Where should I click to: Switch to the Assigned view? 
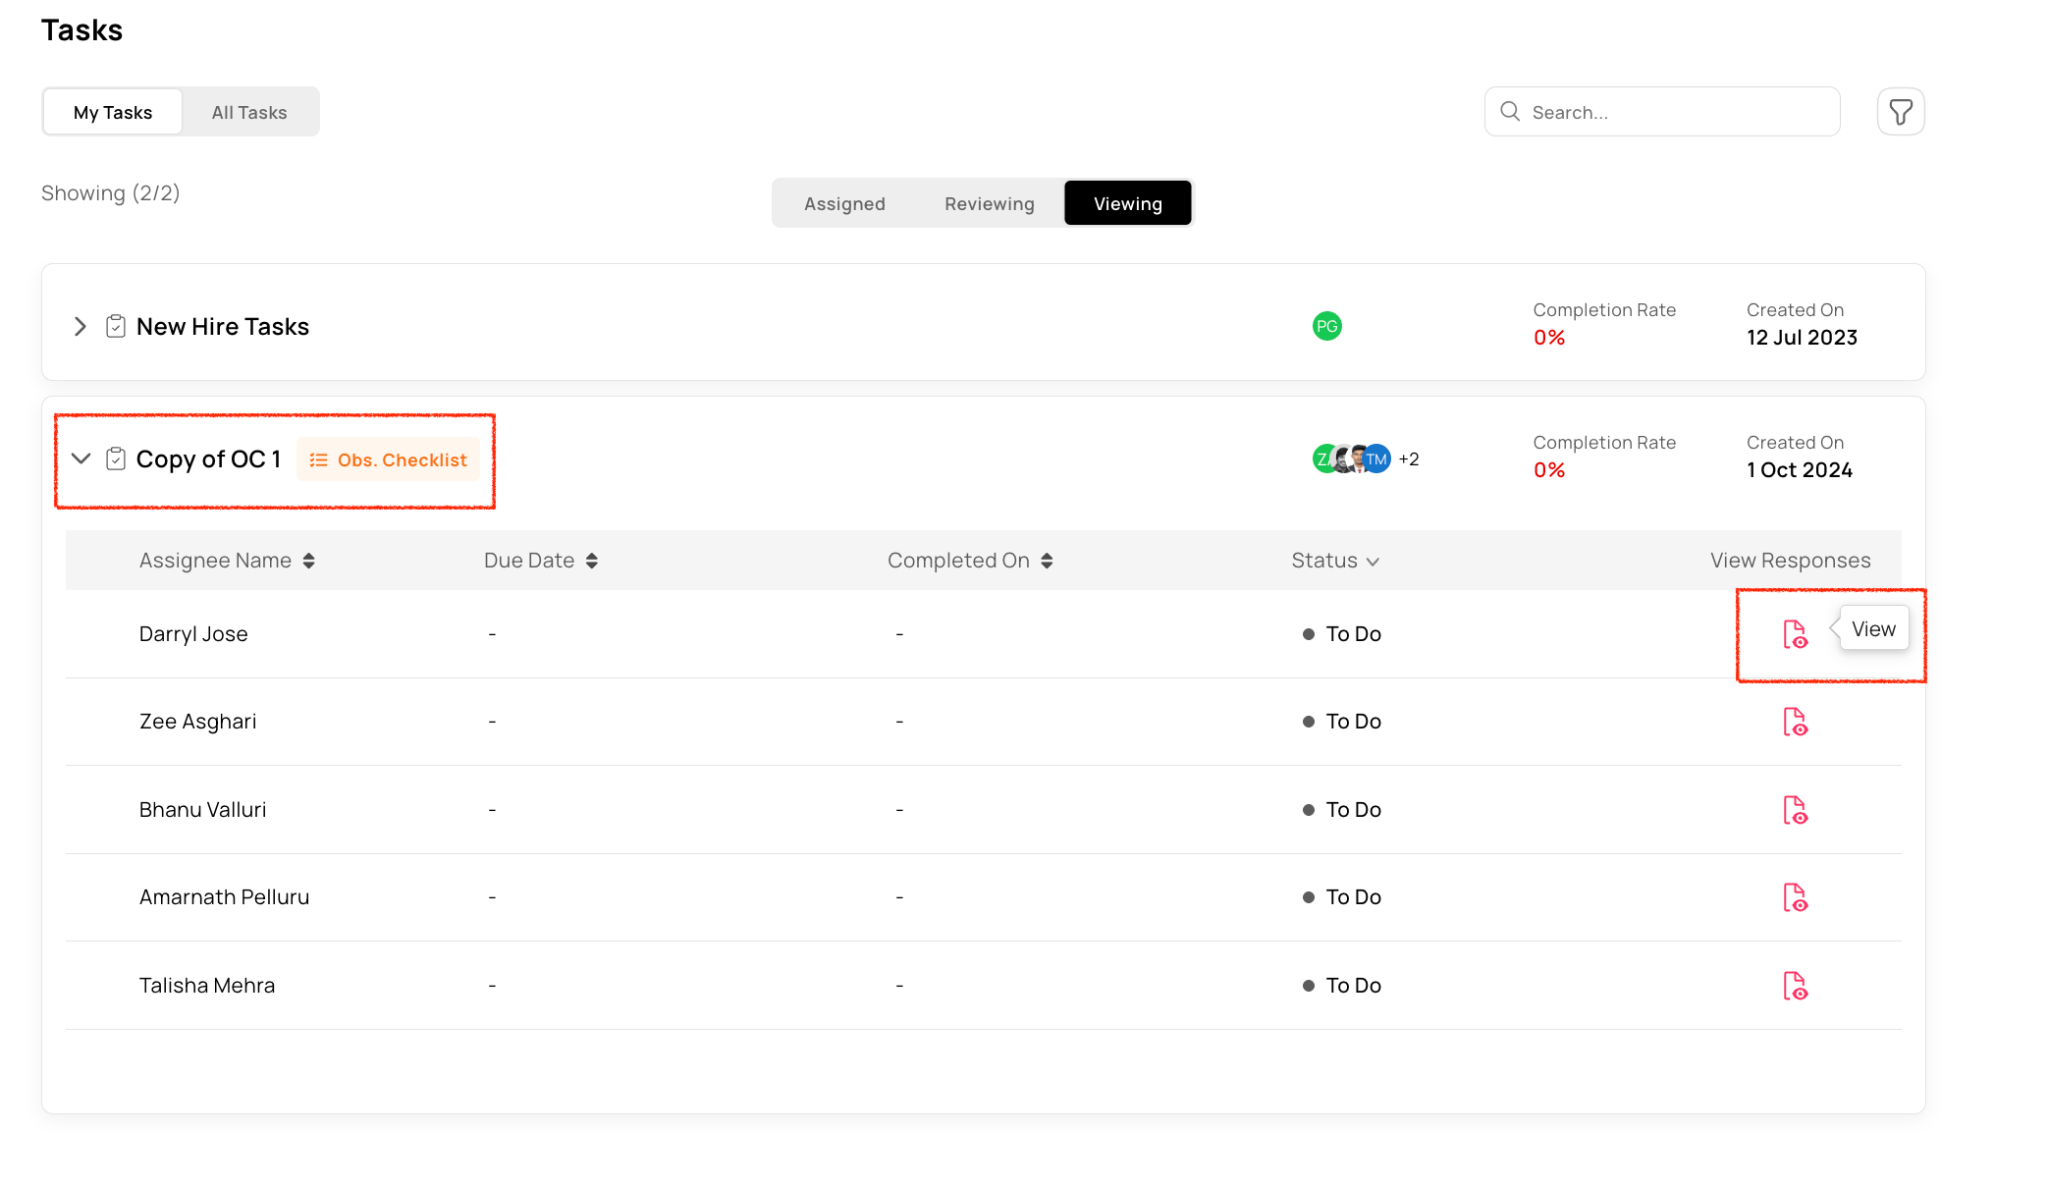tap(844, 204)
